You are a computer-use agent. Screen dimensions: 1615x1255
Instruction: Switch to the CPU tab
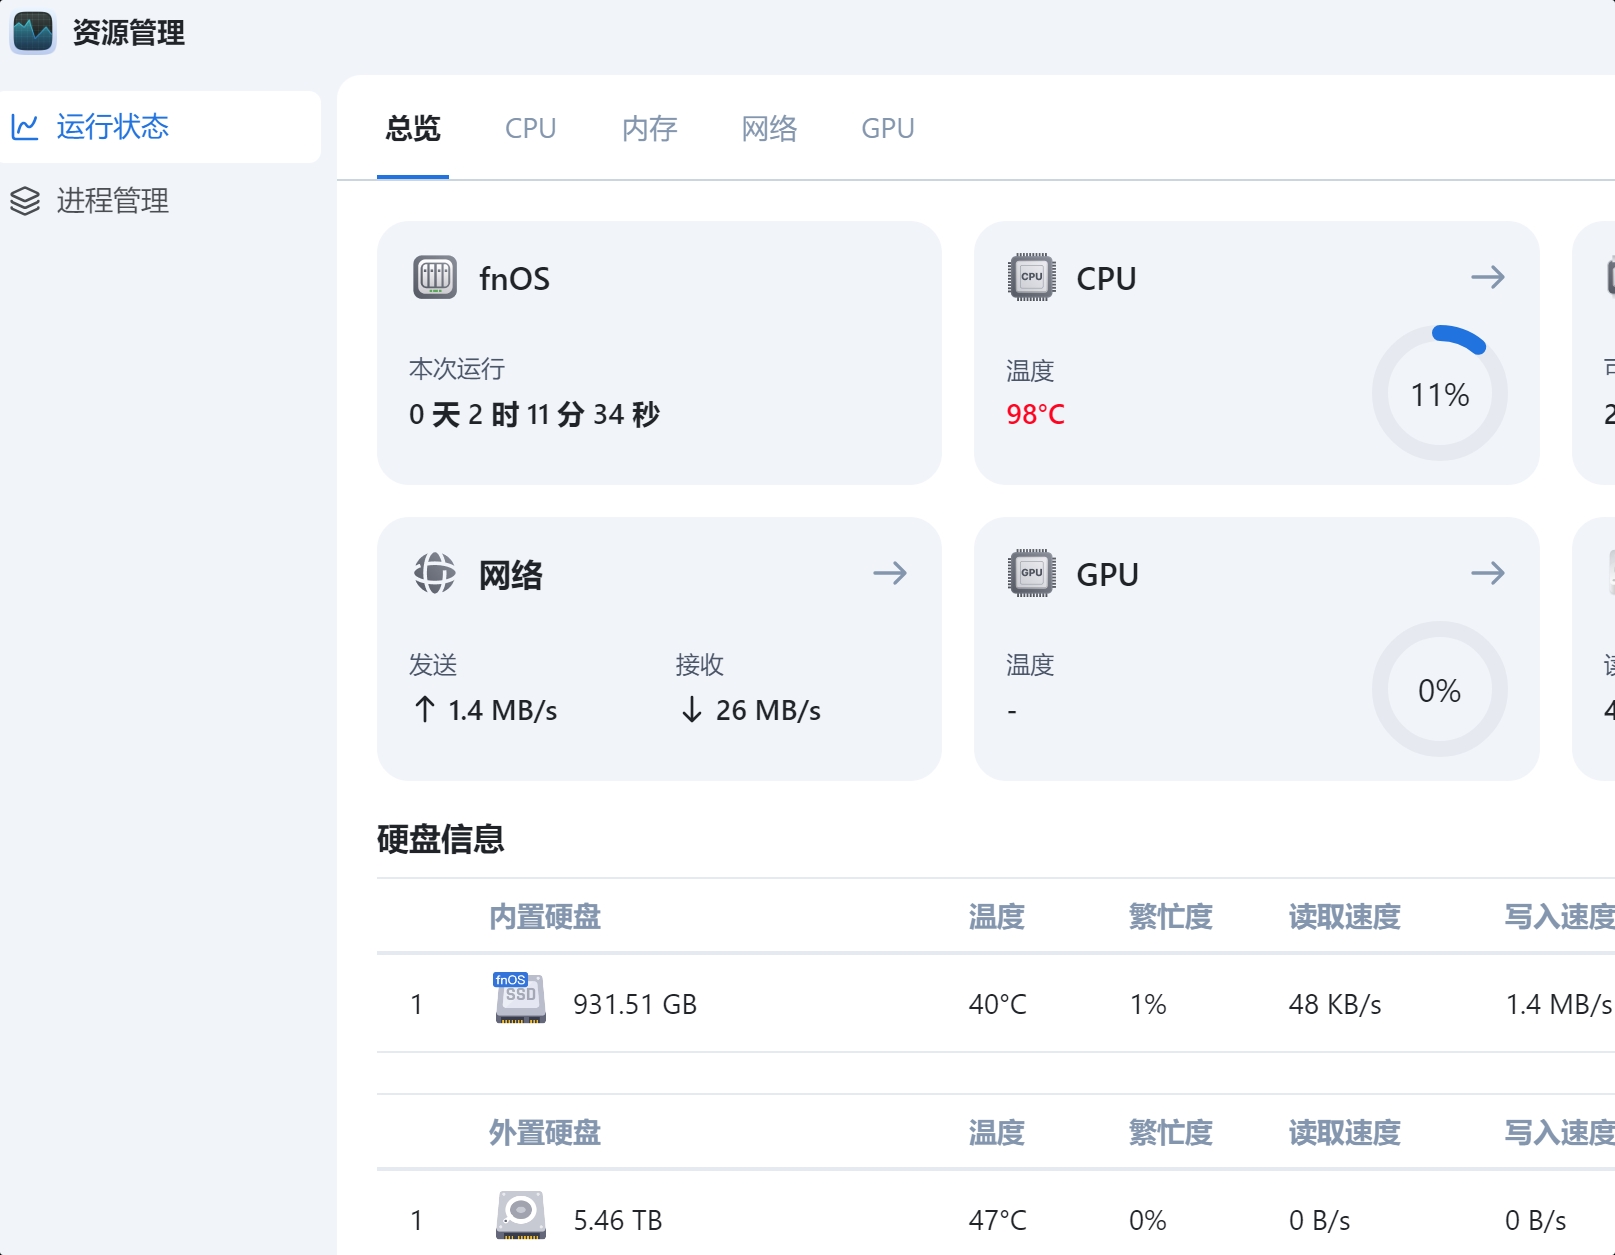pos(530,129)
